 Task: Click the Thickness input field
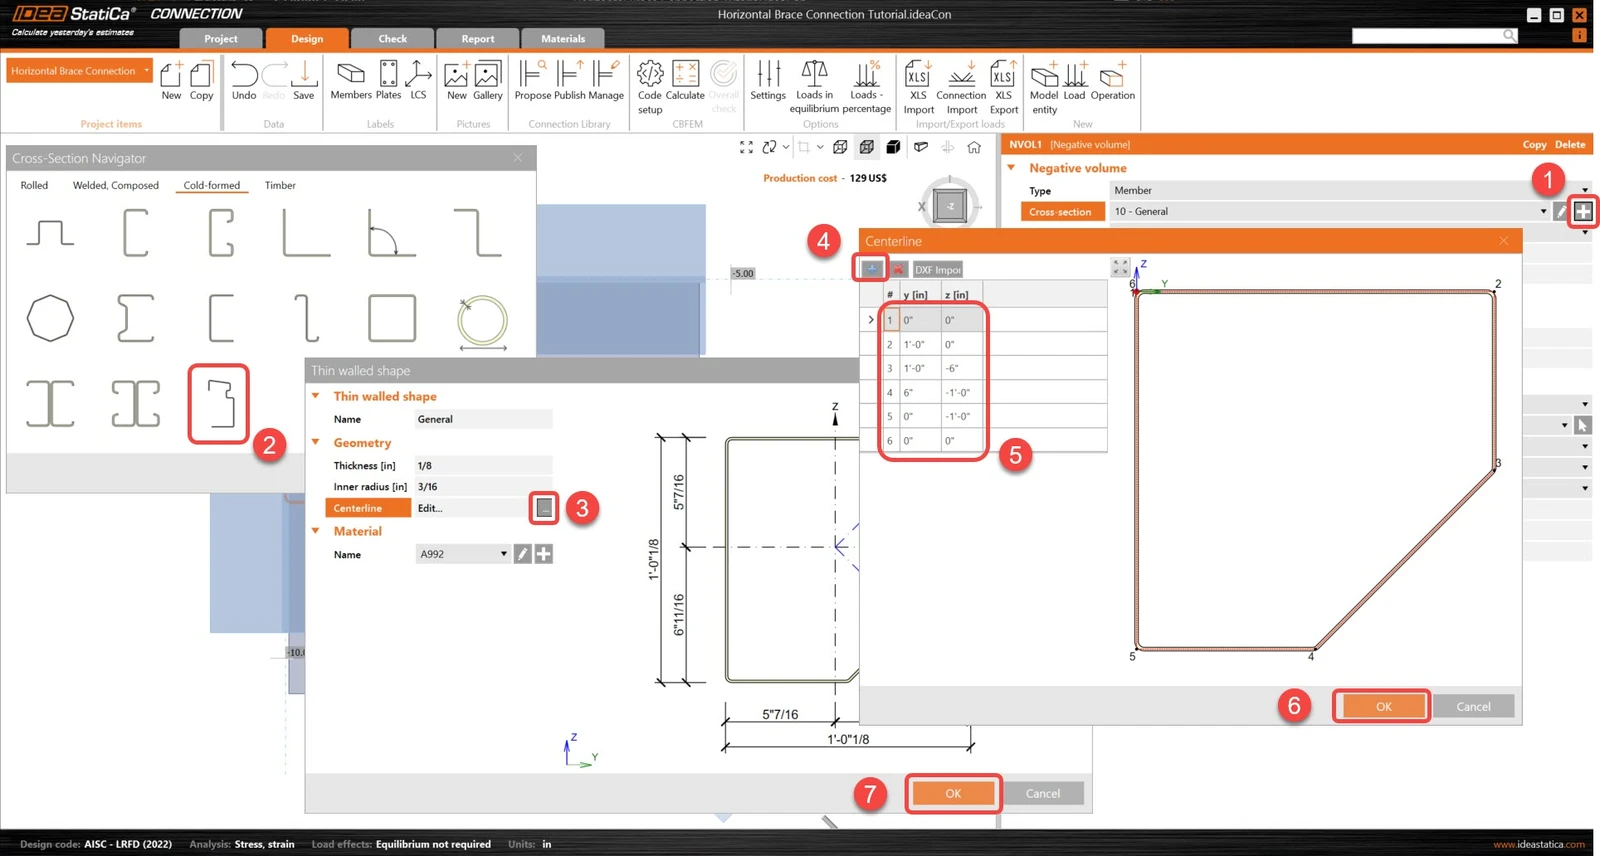tap(483, 466)
